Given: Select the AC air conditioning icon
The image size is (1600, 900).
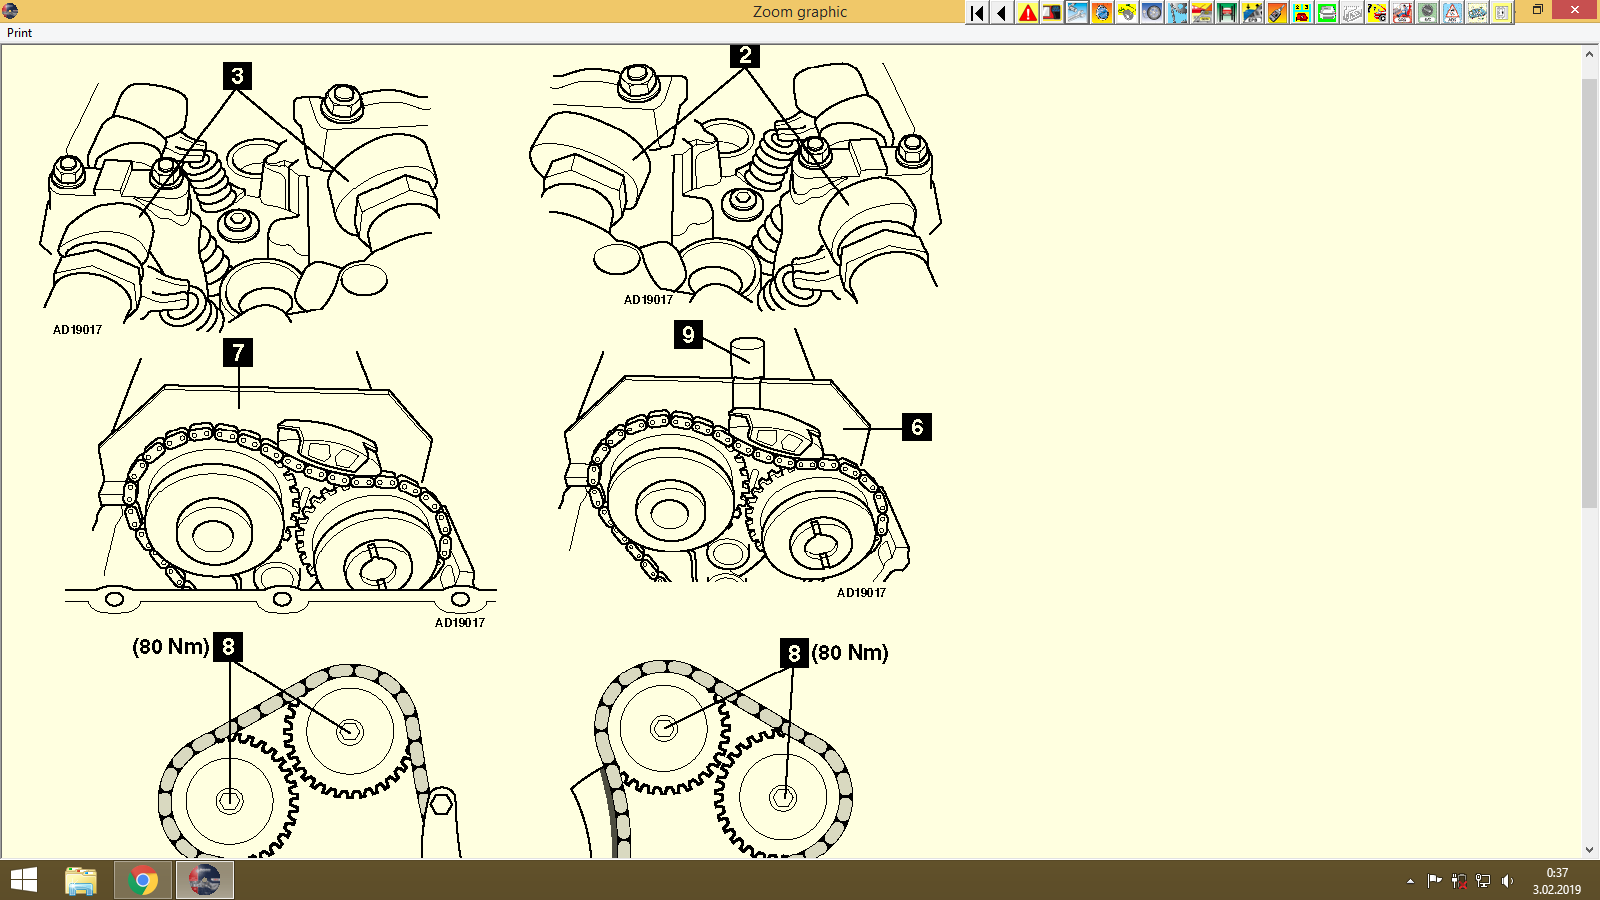Looking at the screenshot, I should tap(1426, 13).
